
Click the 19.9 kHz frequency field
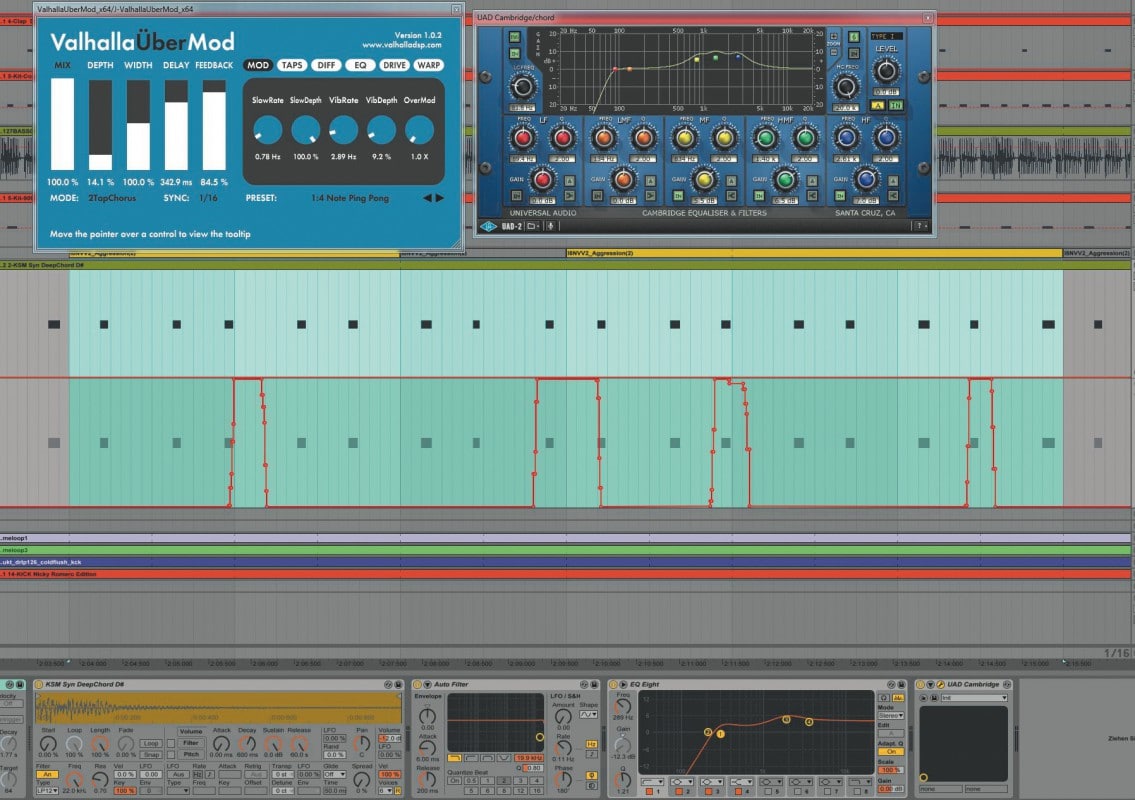529,758
